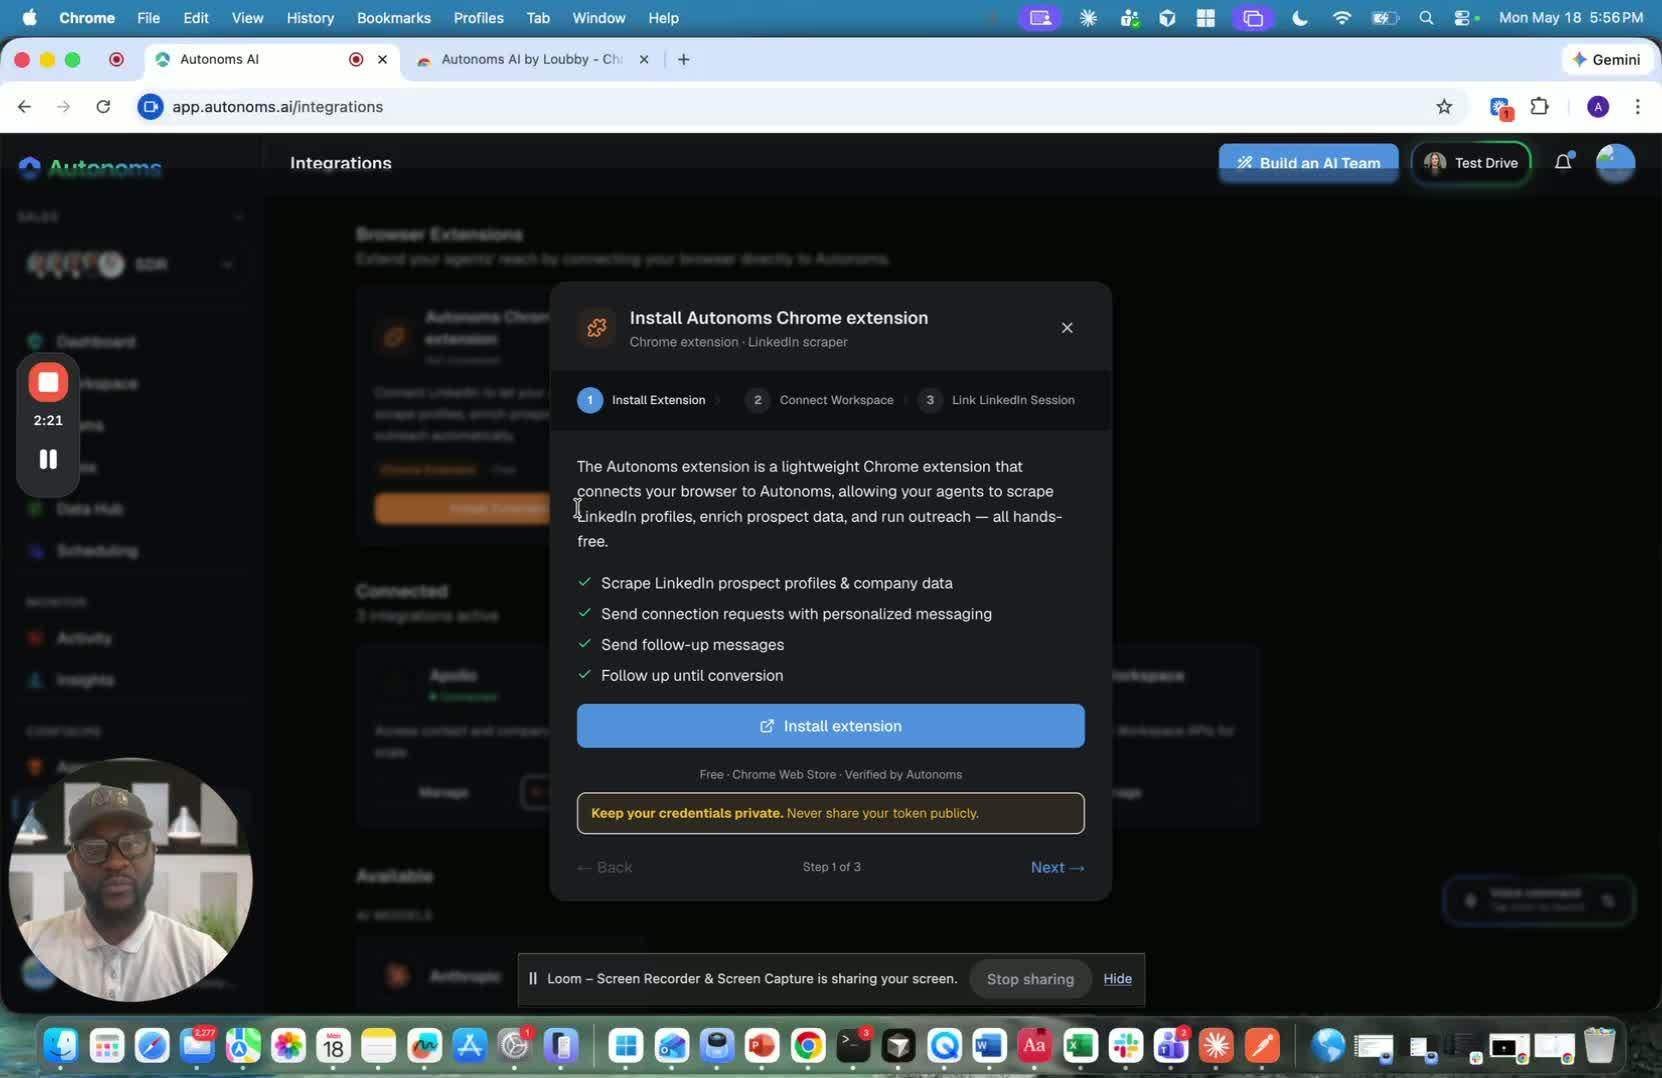
Task: Open the notifications bell
Action: pos(1563,162)
